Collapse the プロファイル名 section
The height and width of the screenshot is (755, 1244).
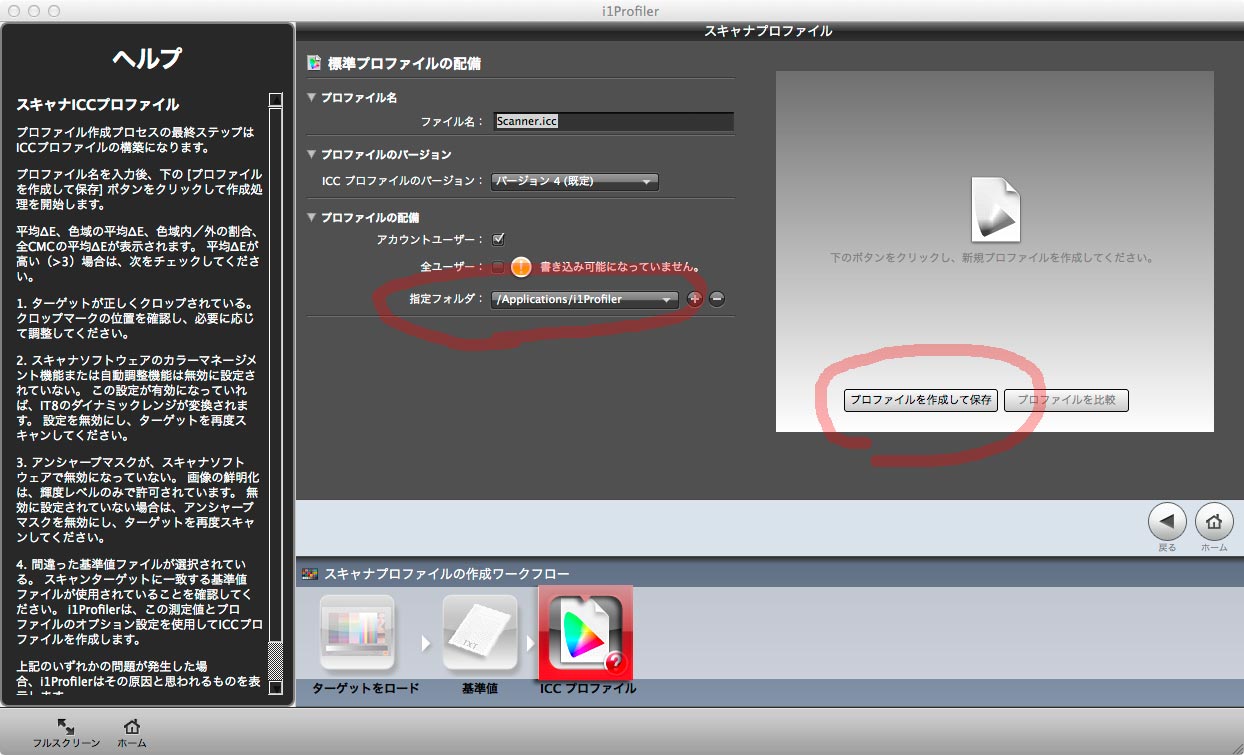312,98
